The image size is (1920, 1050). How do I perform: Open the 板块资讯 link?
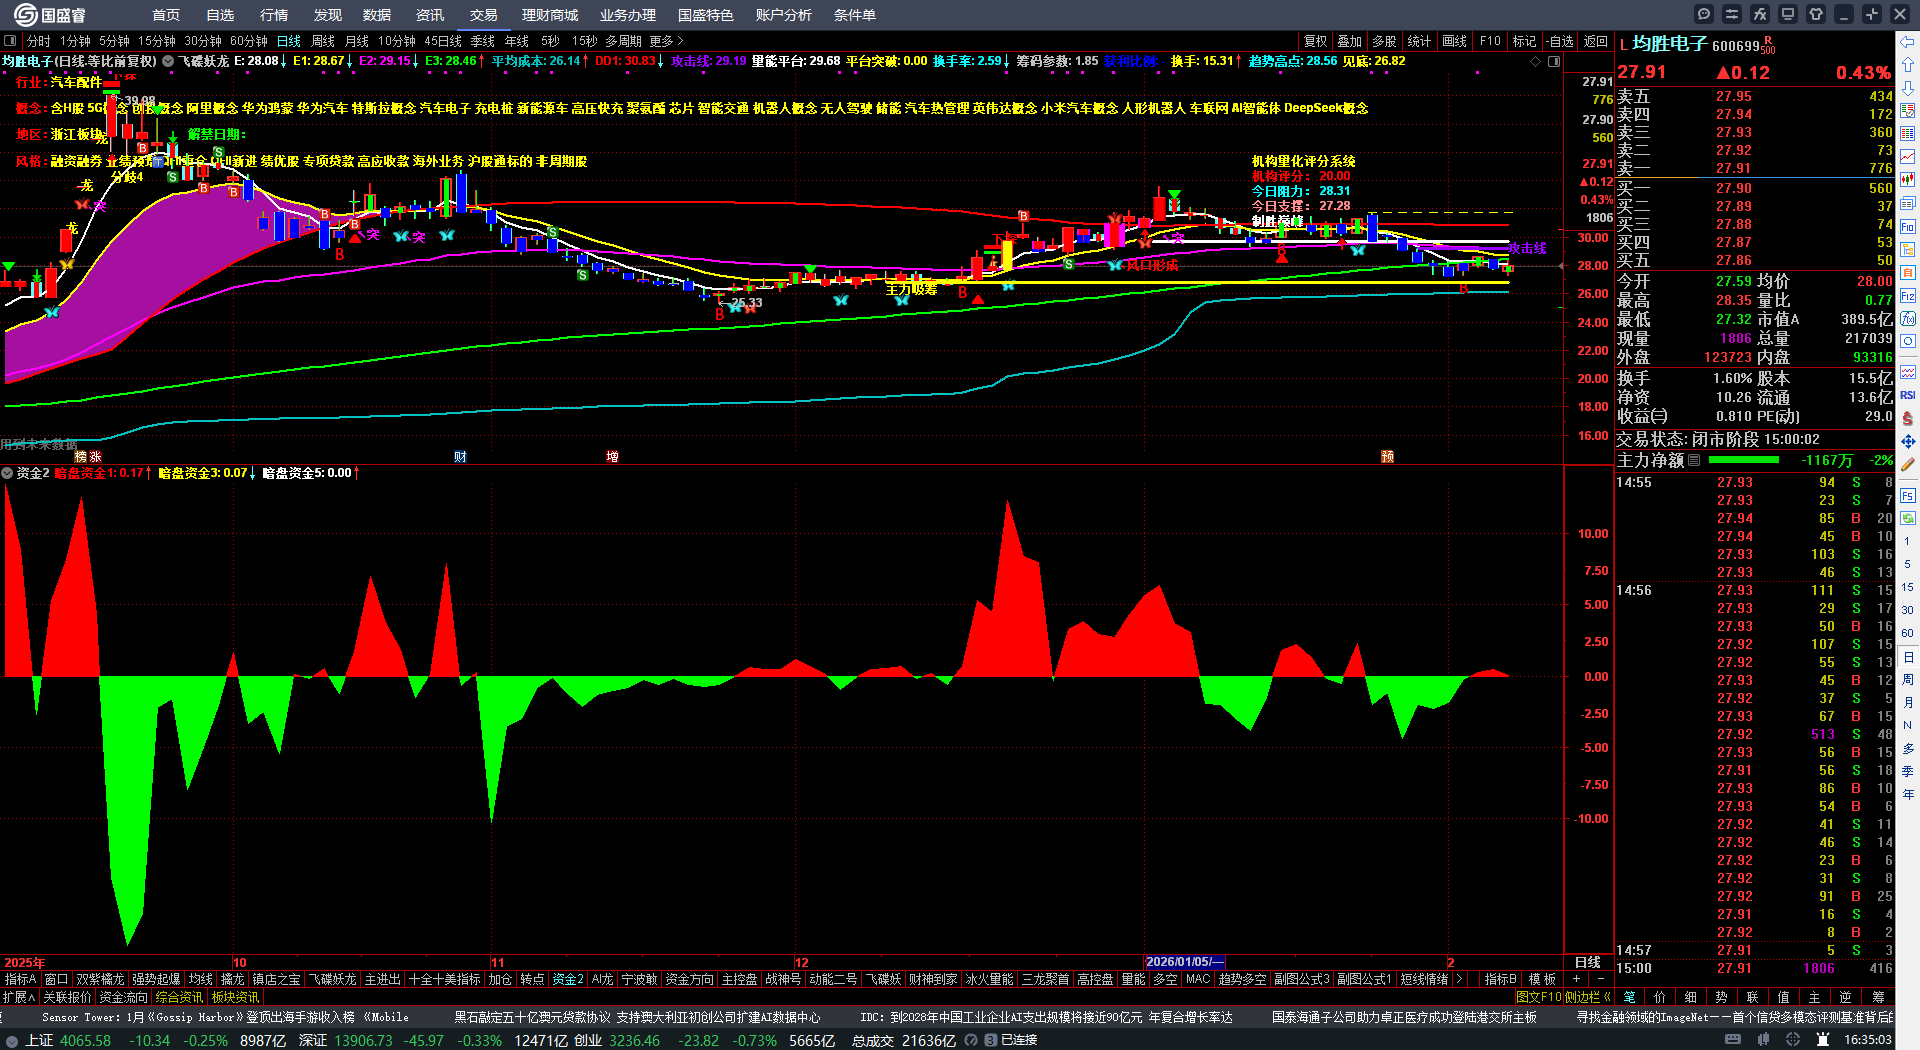click(235, 997)
